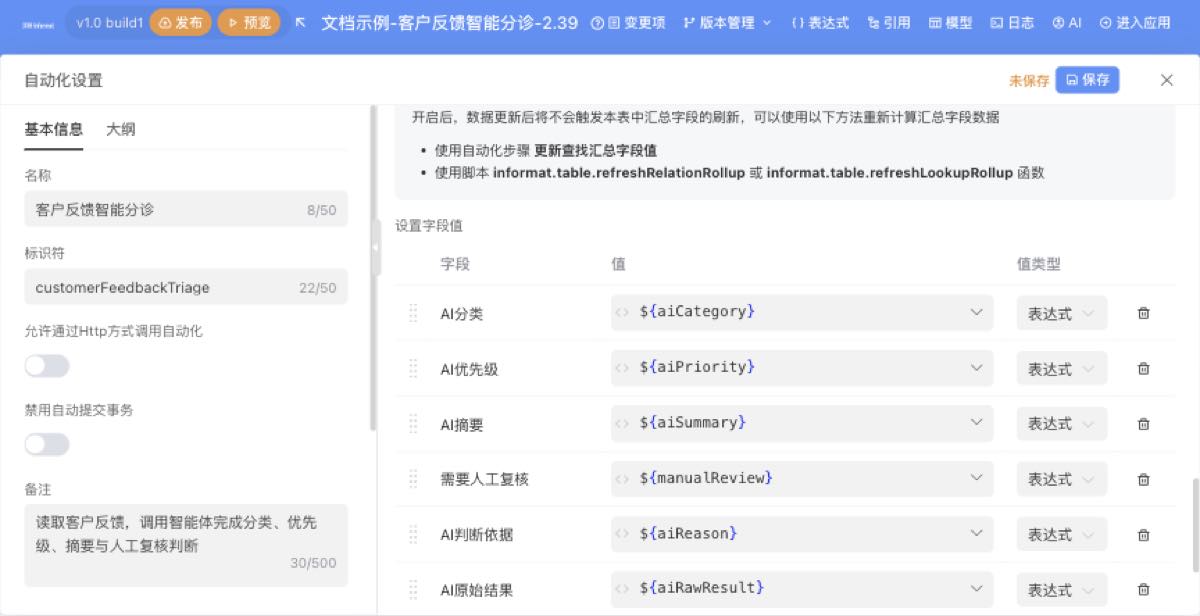The width and height of the screenshot is (1200, 616).
Task: Close the 自动化设置 dialog
Action: tap(1166, 80)
